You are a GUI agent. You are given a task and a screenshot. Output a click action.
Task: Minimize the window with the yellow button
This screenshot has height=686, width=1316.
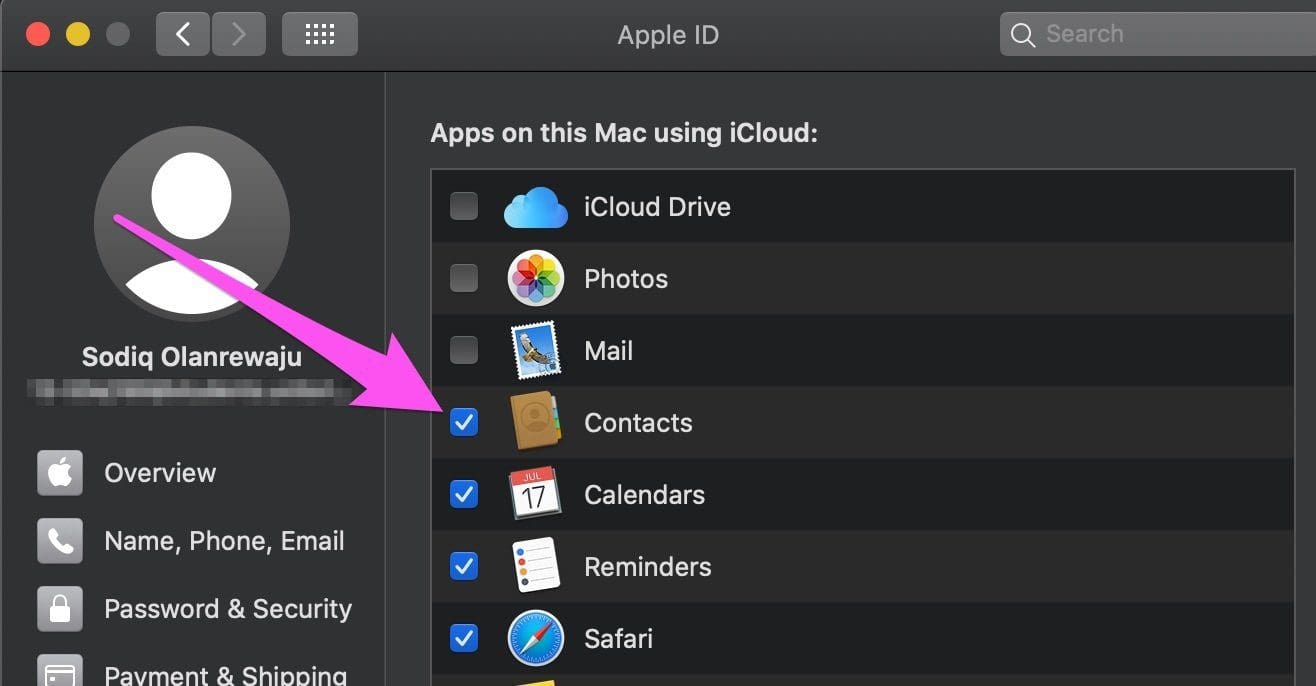(x=78, y=35)
